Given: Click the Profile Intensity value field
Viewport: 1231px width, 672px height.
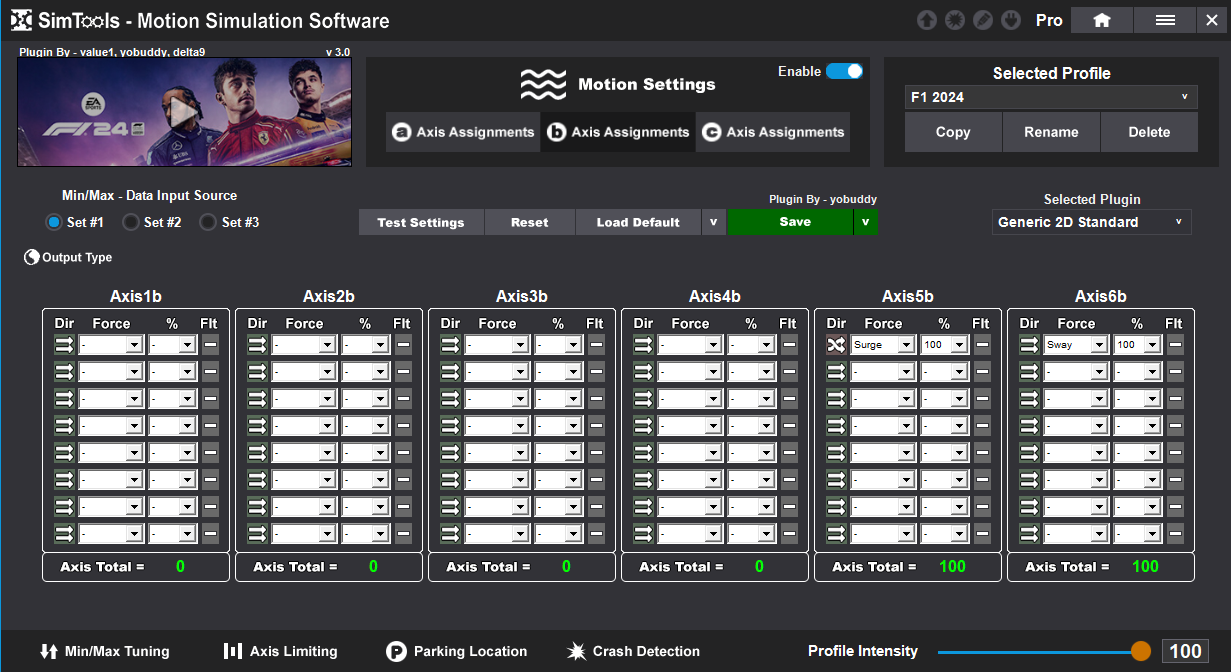Looking at the screenshot, I should point(1185,651).
